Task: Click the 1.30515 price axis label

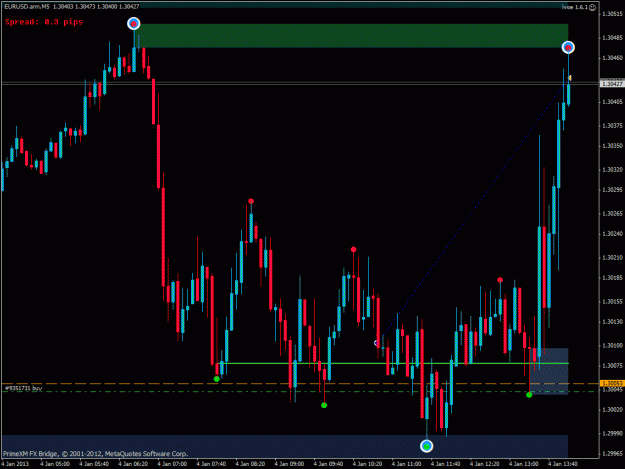Action: pyautogui.click(x=613, y=14)
